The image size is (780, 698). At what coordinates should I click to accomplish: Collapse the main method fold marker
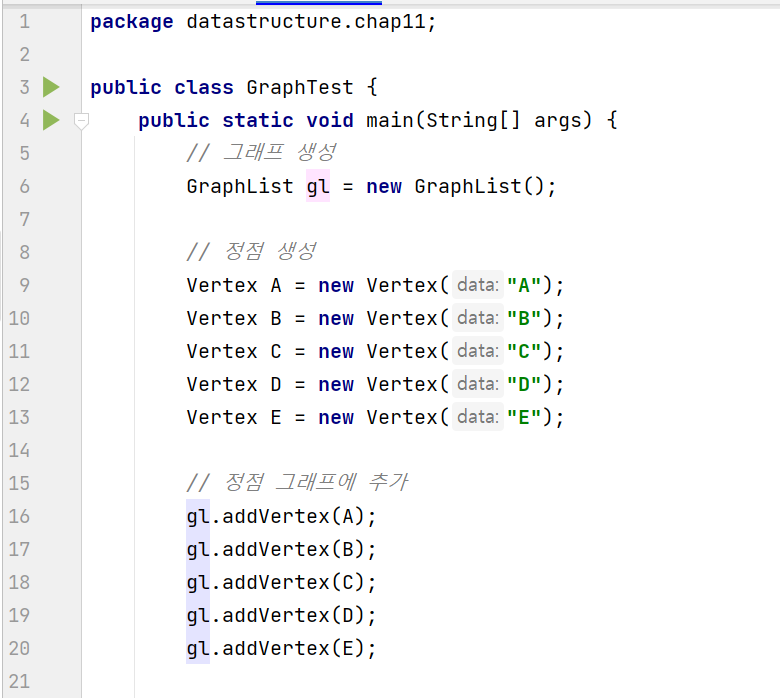coord(81,121)
